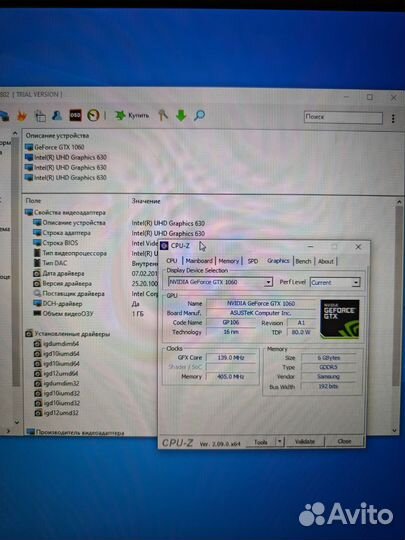Select the Поставщик драйвера row
Viewport: 405px width, 540px height.
pyautogui.click(x=69, y=293)
